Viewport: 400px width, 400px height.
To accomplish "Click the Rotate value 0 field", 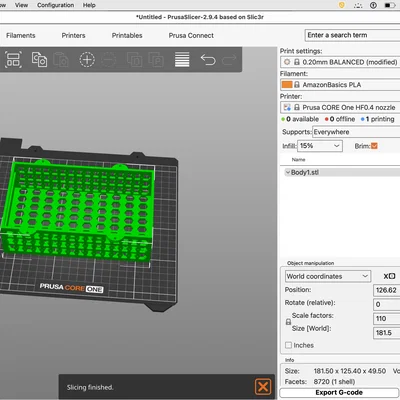I will 387,304.
